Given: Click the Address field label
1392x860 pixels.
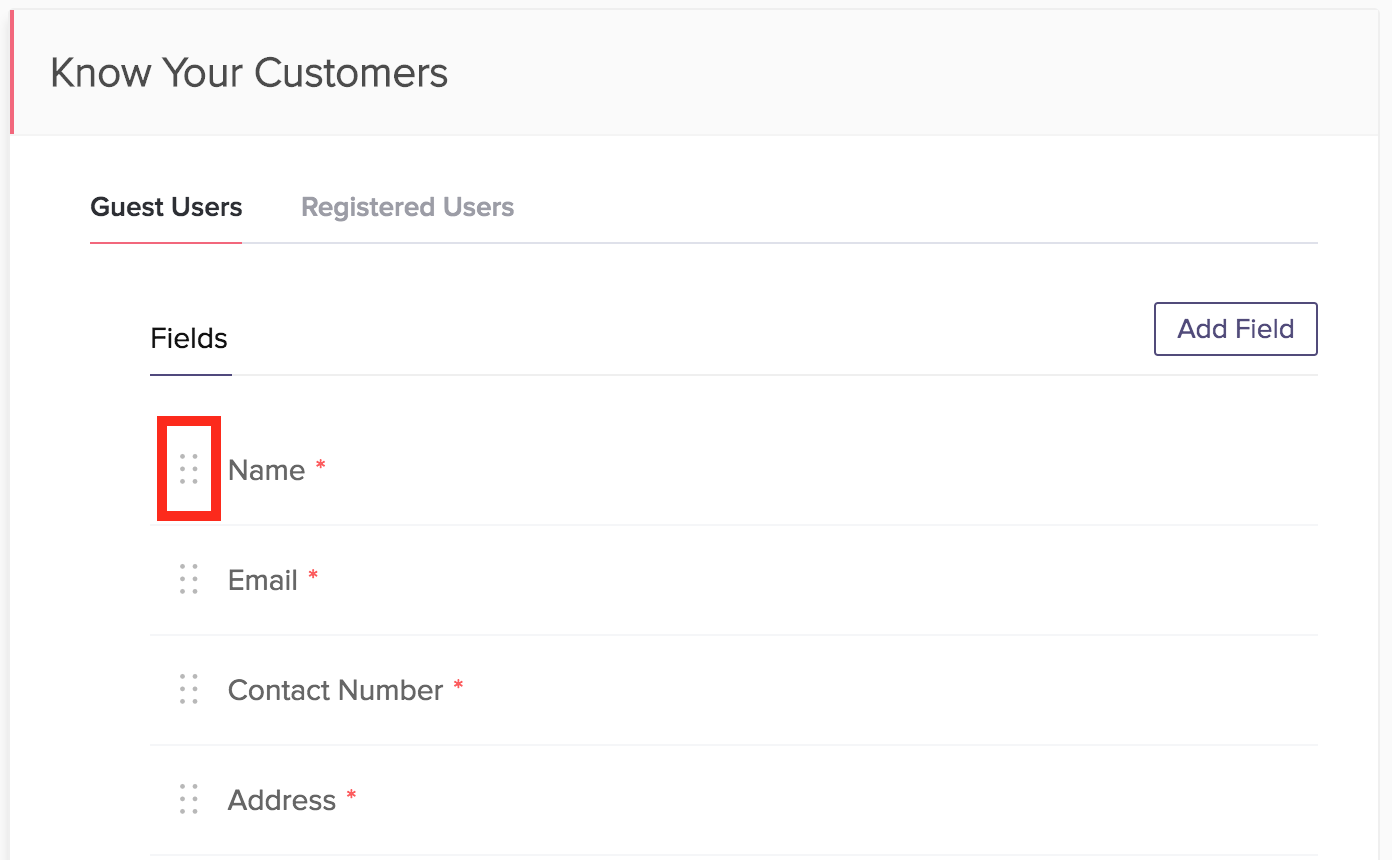Looking at the screenshot, I should coord(282,800).
